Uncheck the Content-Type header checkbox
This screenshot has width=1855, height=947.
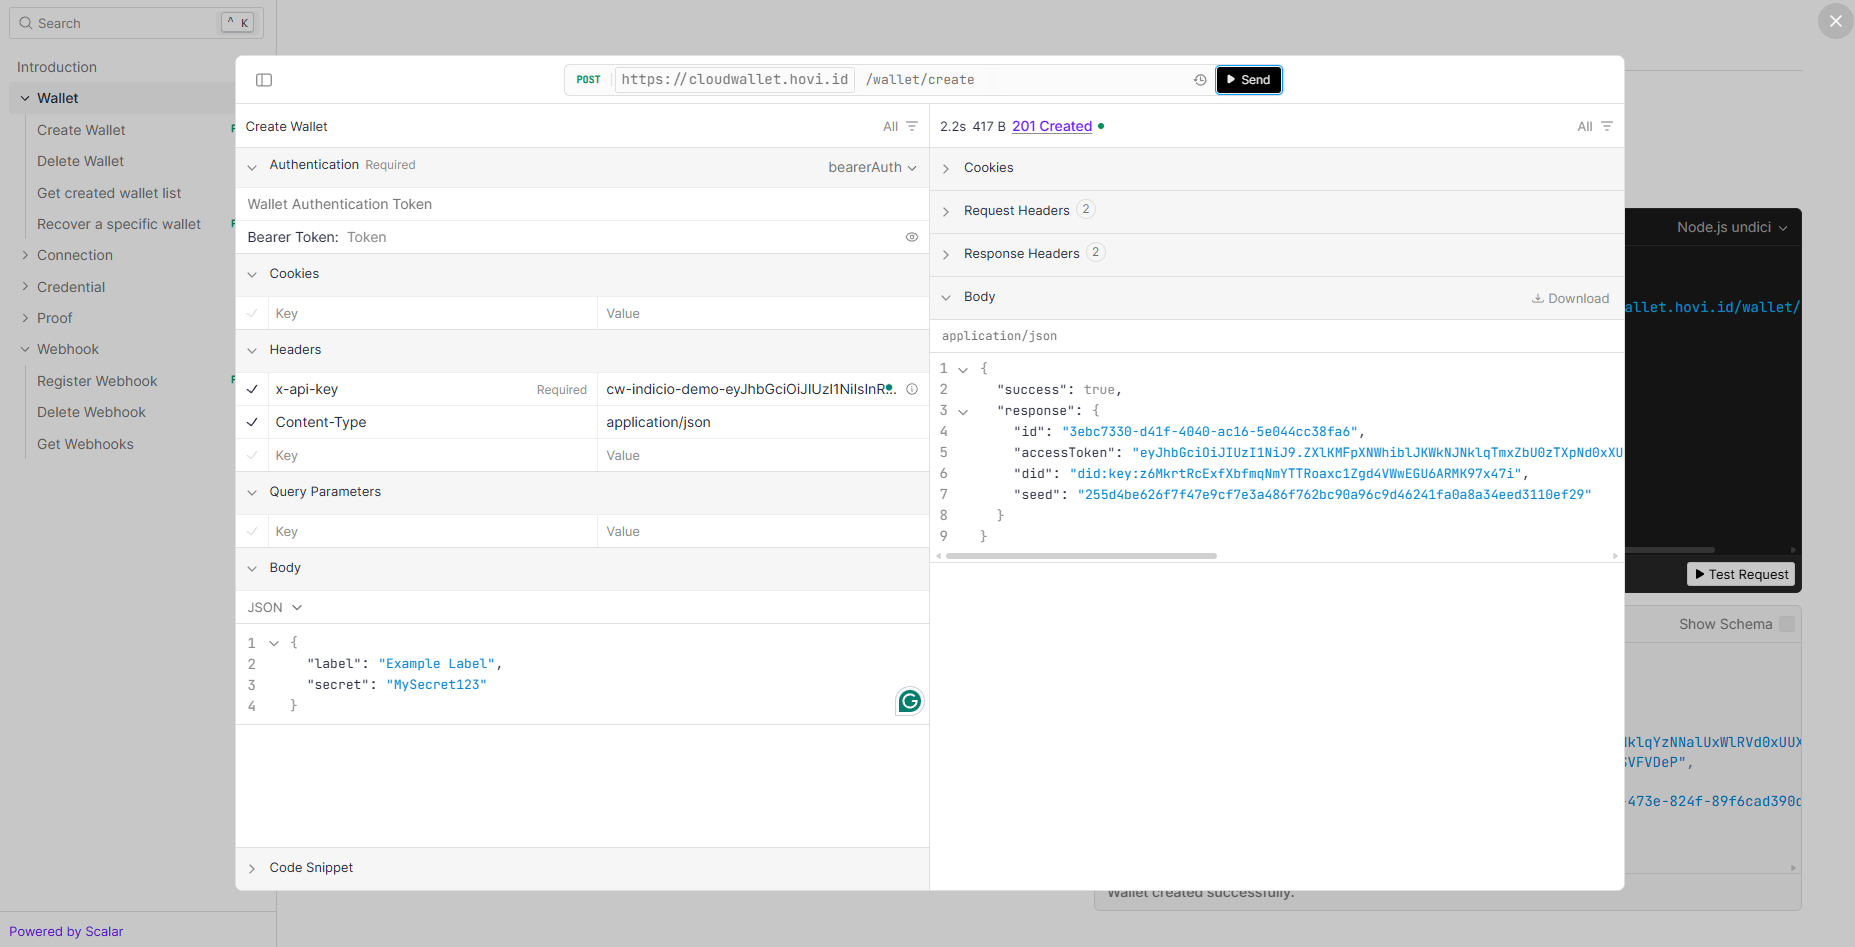[x=252, y=423]
